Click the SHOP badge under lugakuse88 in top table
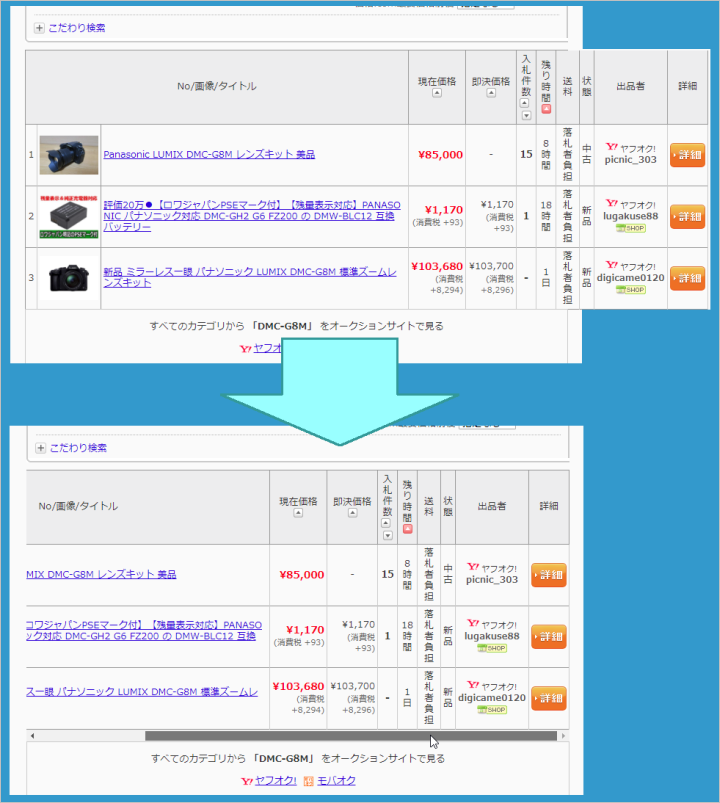This screenshot has height=803, width=720. coord(631,228)
